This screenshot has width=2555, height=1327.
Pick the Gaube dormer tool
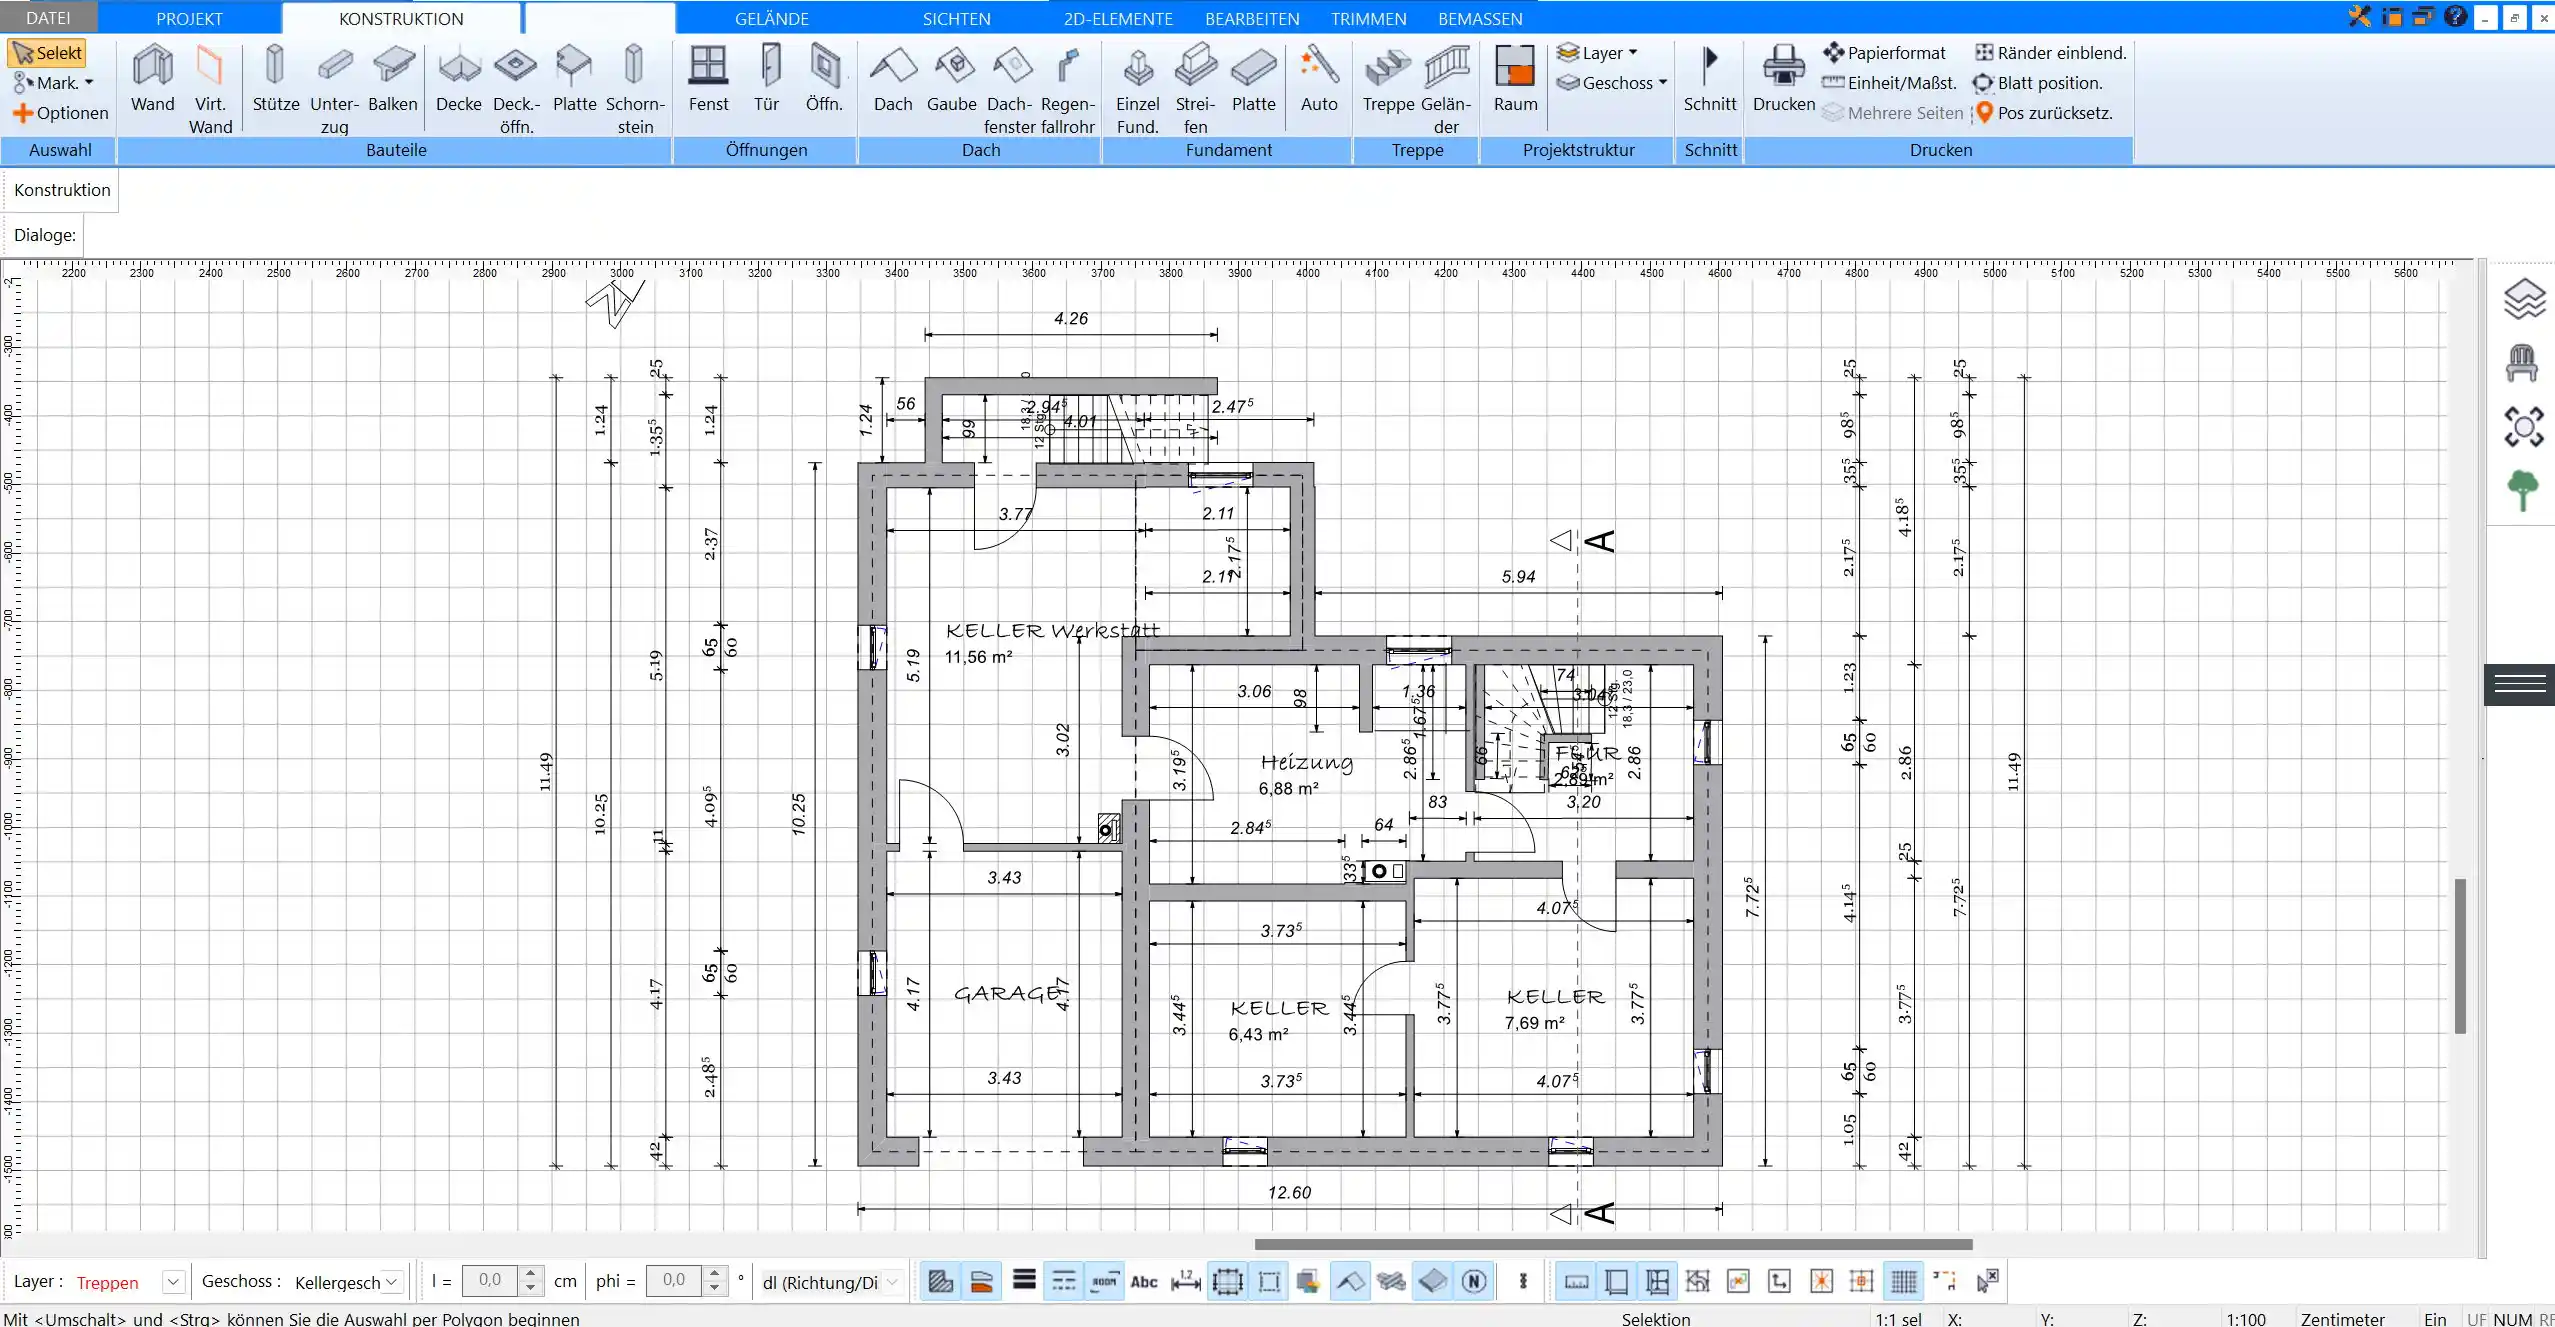tap(951, 78)
